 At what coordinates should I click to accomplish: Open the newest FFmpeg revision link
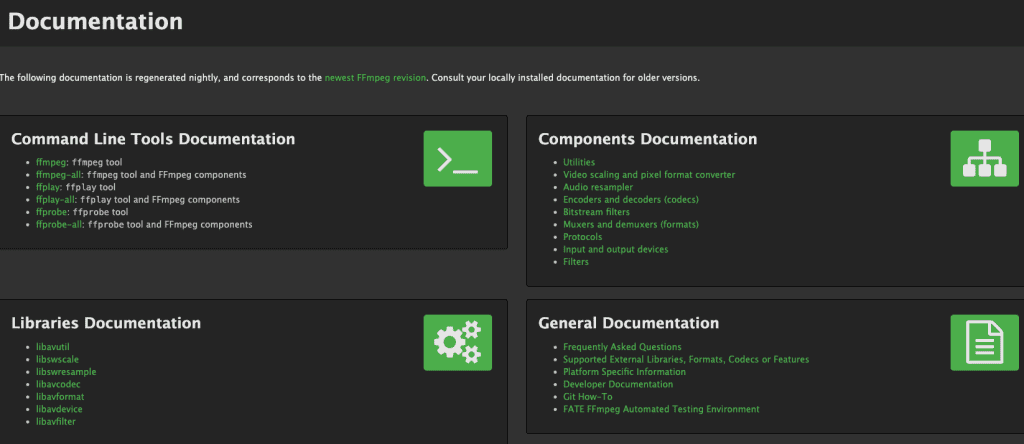click(x=376, y=77)
